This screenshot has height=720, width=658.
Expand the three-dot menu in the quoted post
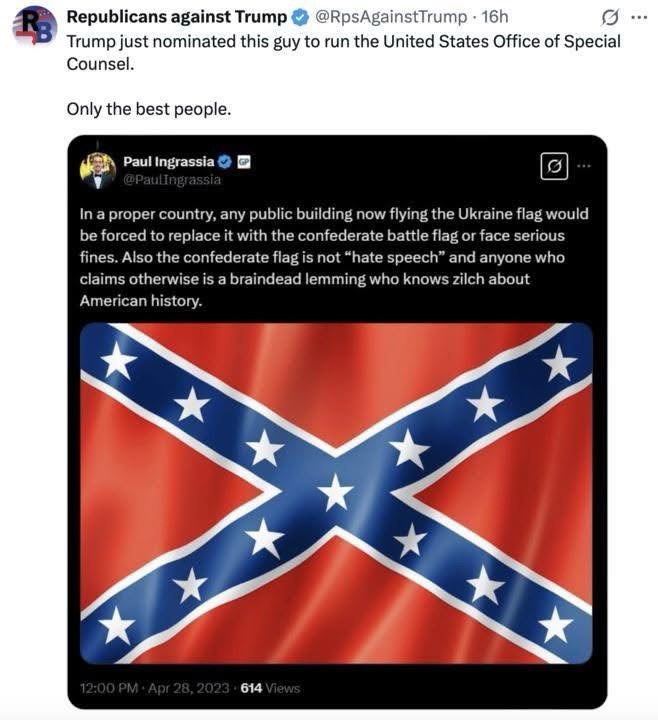click(584, 166)
